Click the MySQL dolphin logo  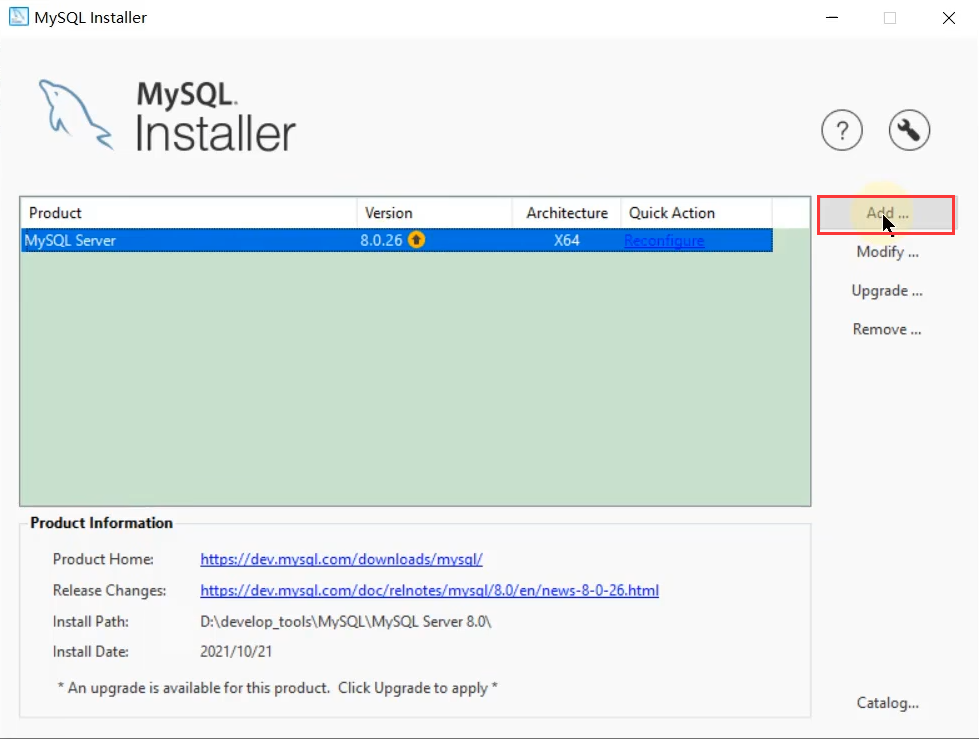(76, 115)
